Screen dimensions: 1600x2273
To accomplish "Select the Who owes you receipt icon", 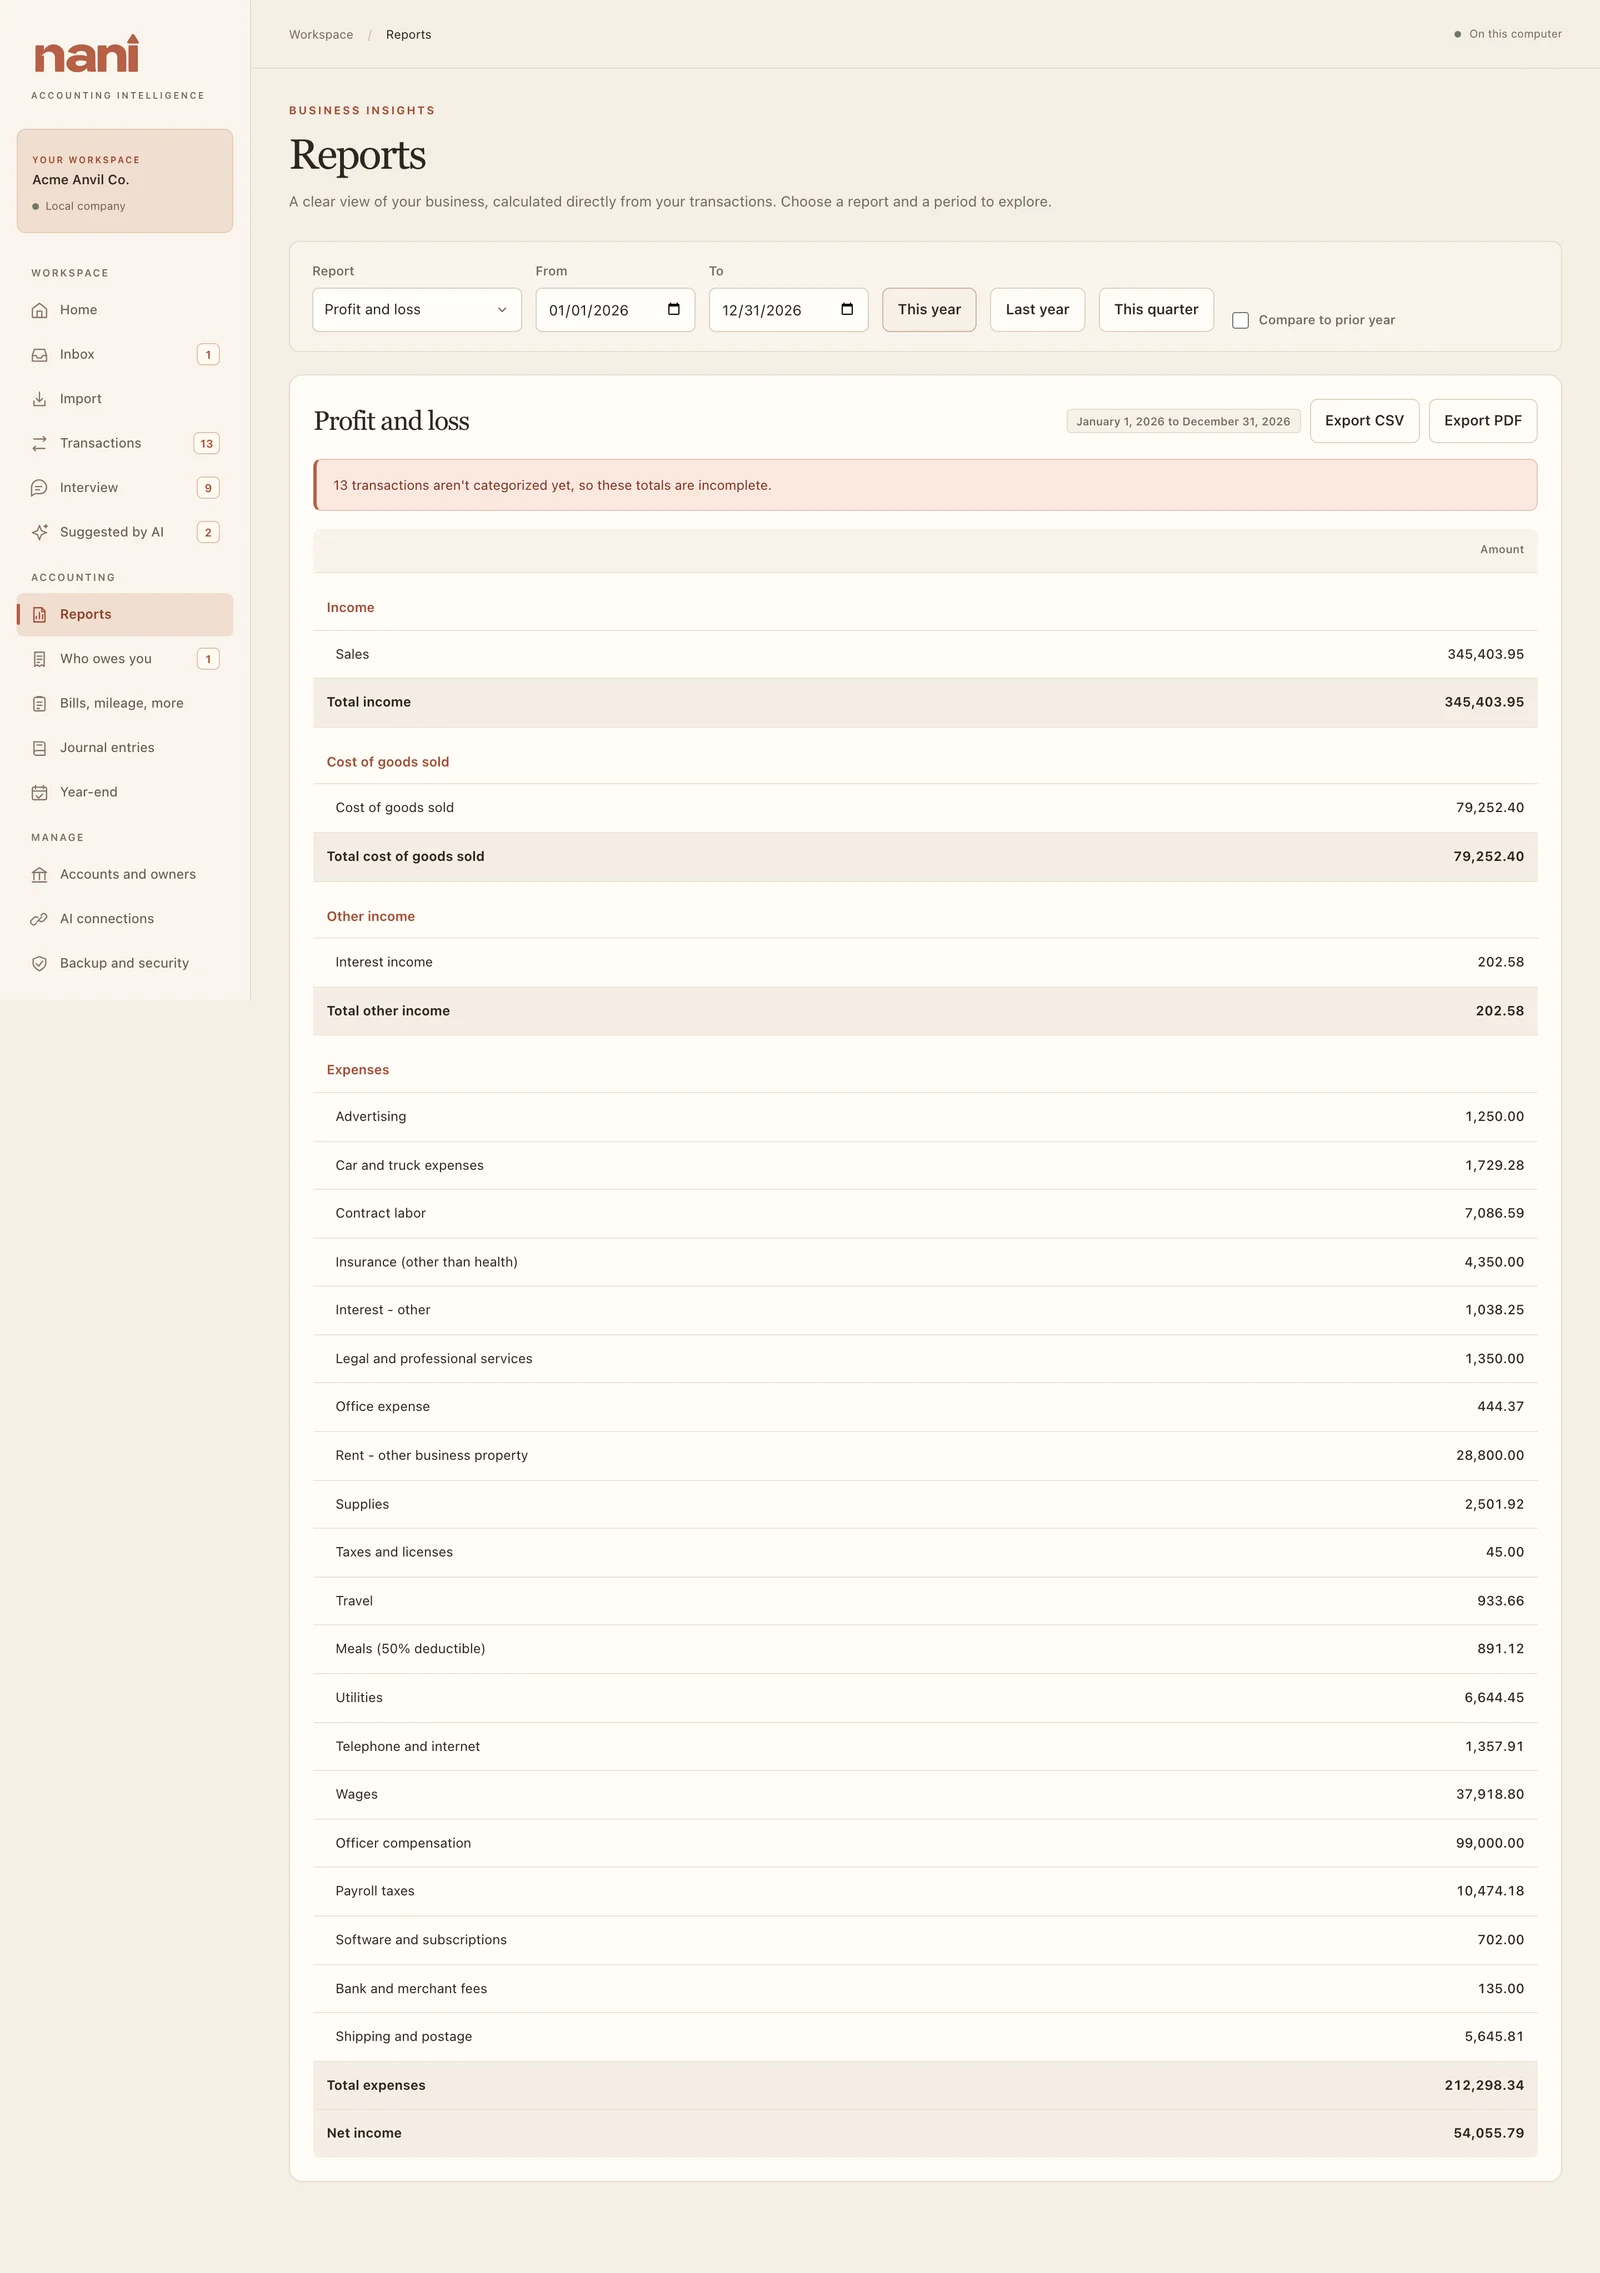I will [39, 659].
